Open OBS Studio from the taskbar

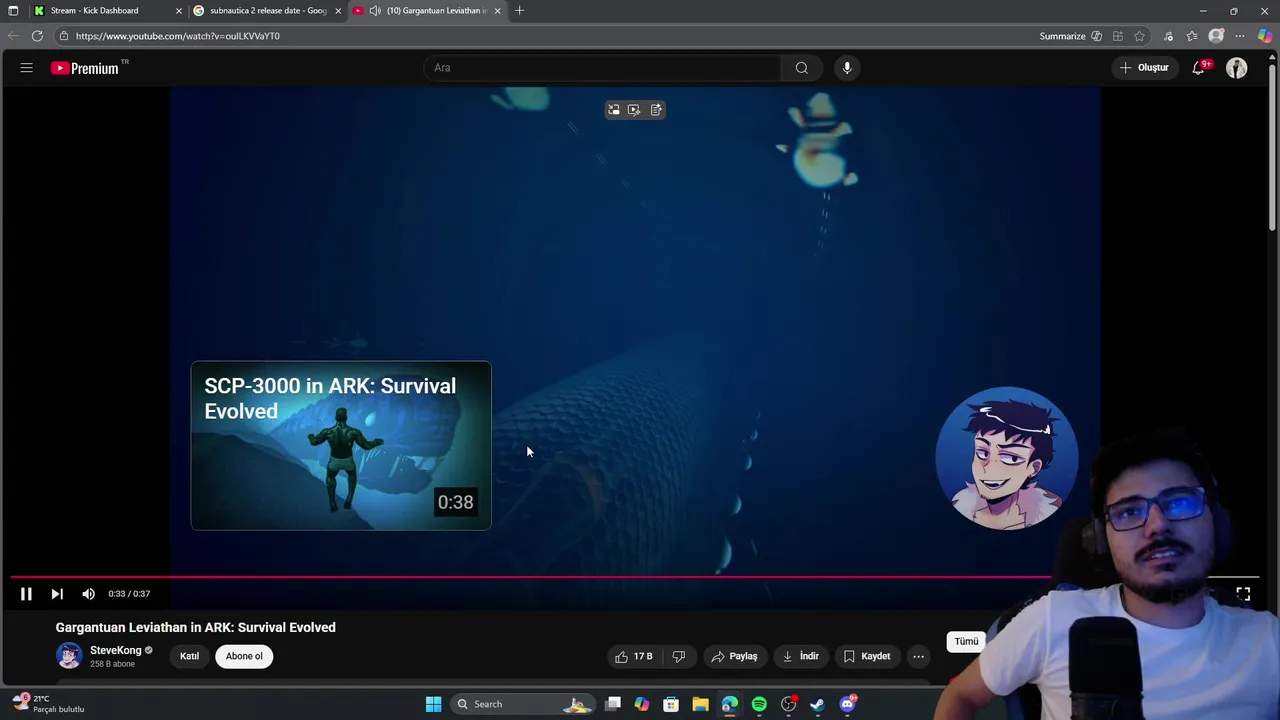point(788,704)
